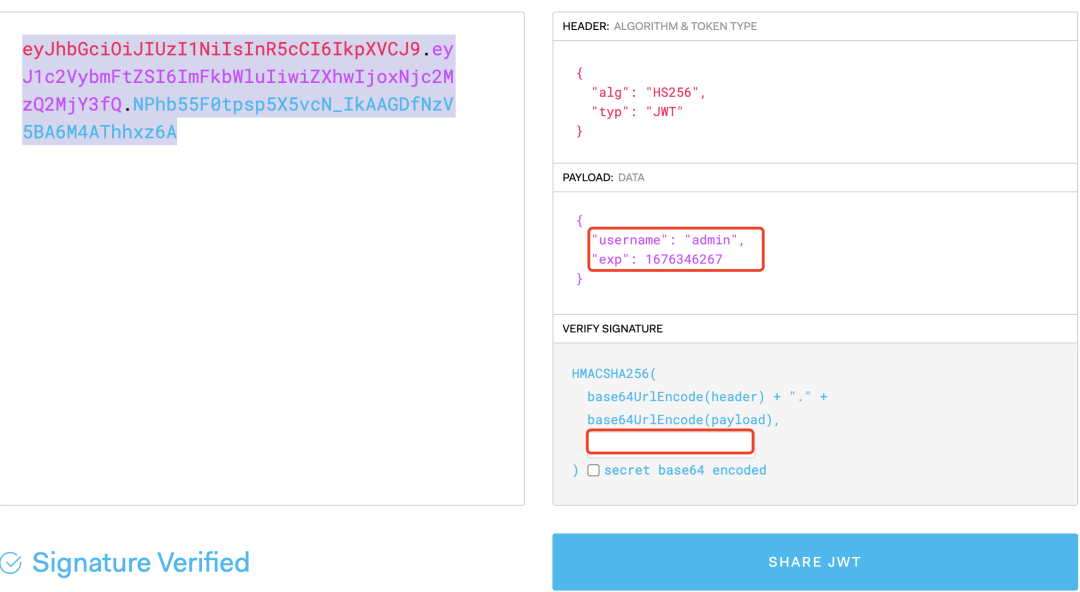The width and height of the screenshot is (1080, 592).
Task: Click the red header segment of encoded token
Action: [x=220, y=49]
